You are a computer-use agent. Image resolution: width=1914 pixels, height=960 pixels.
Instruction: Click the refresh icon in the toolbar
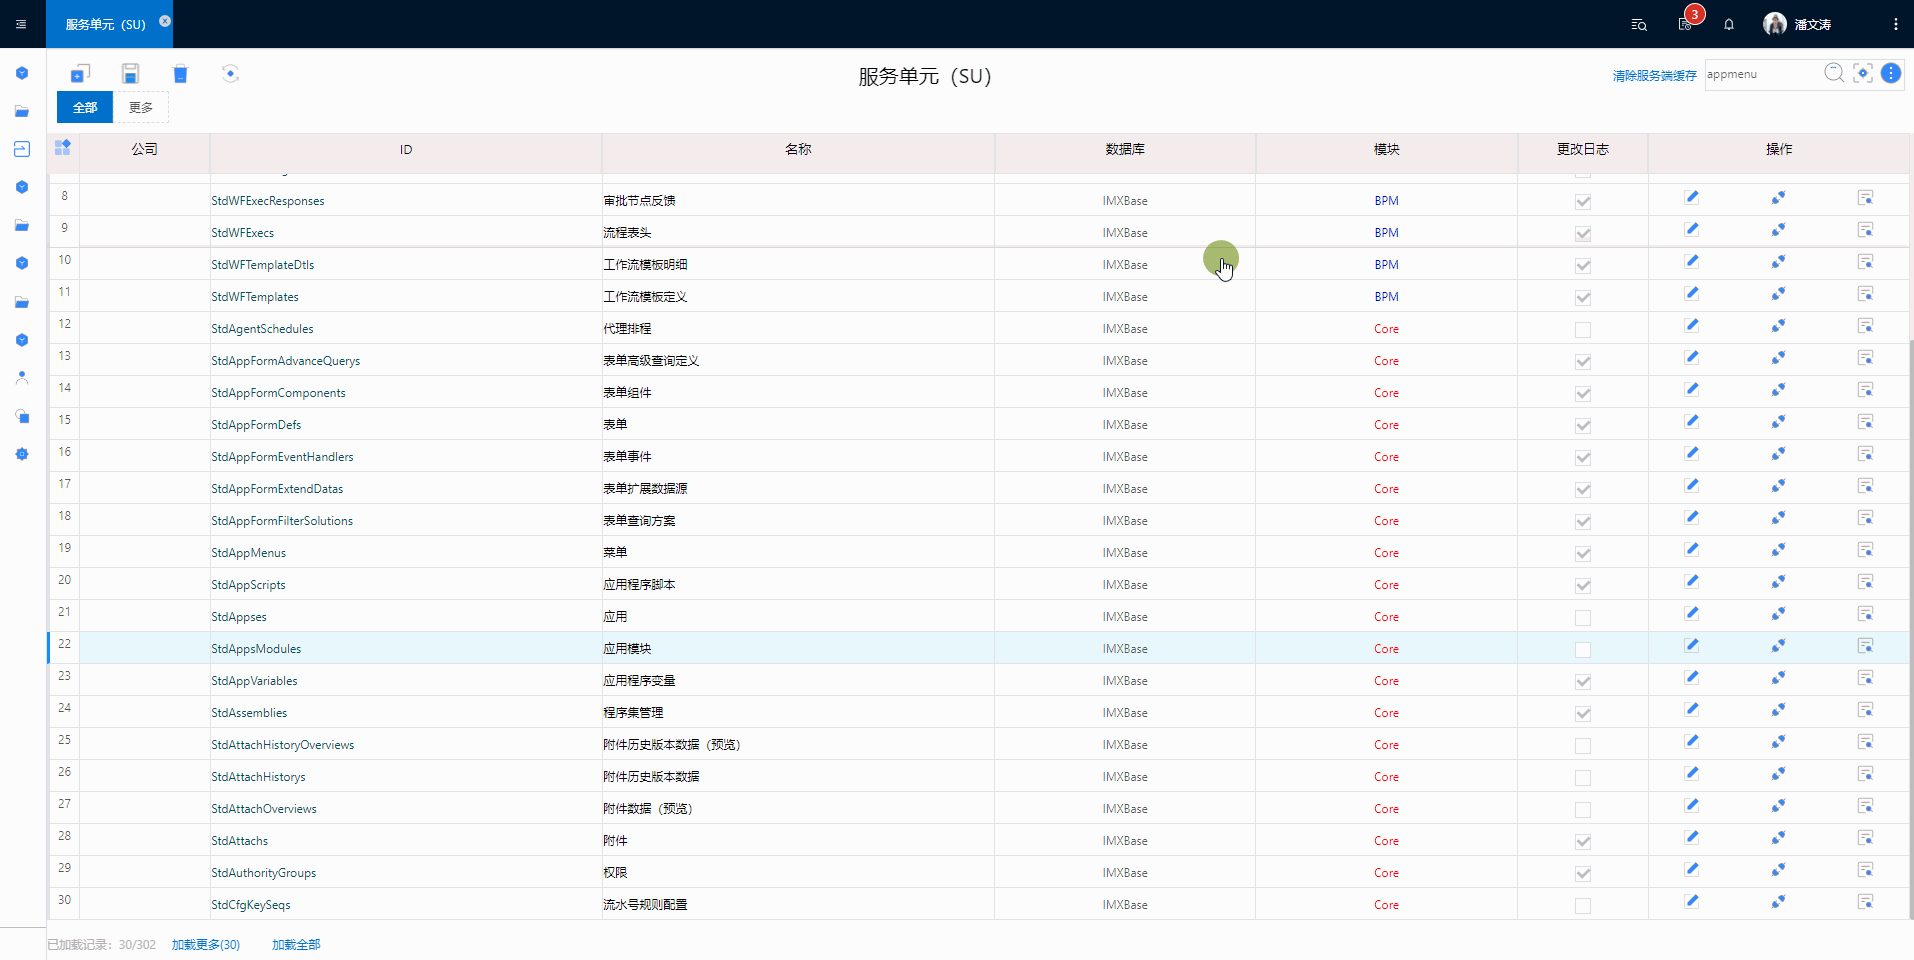click(231, 74)
